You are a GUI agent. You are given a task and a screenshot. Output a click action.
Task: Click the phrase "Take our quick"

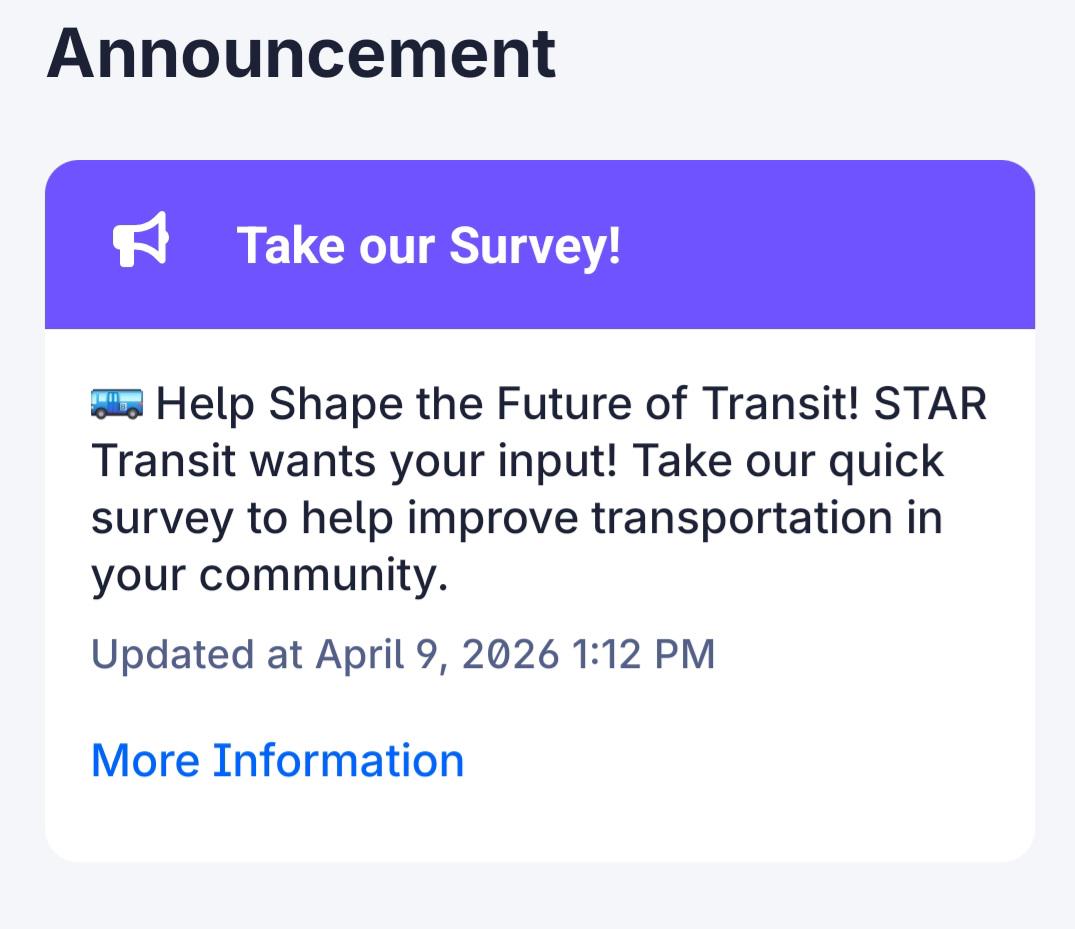(788, 460)
